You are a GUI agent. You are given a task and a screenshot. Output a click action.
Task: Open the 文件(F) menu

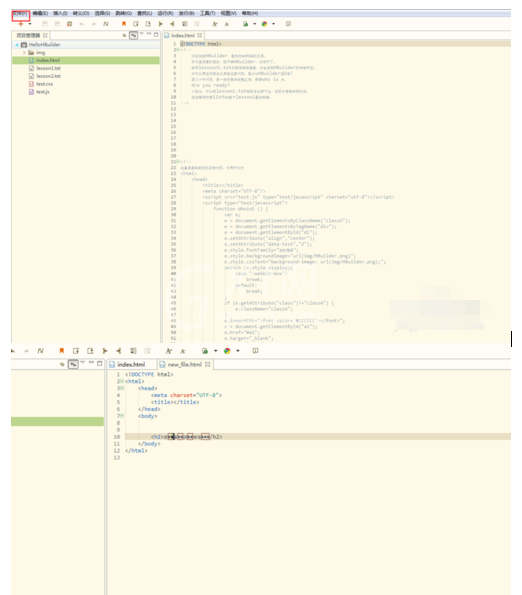(20, 13)
